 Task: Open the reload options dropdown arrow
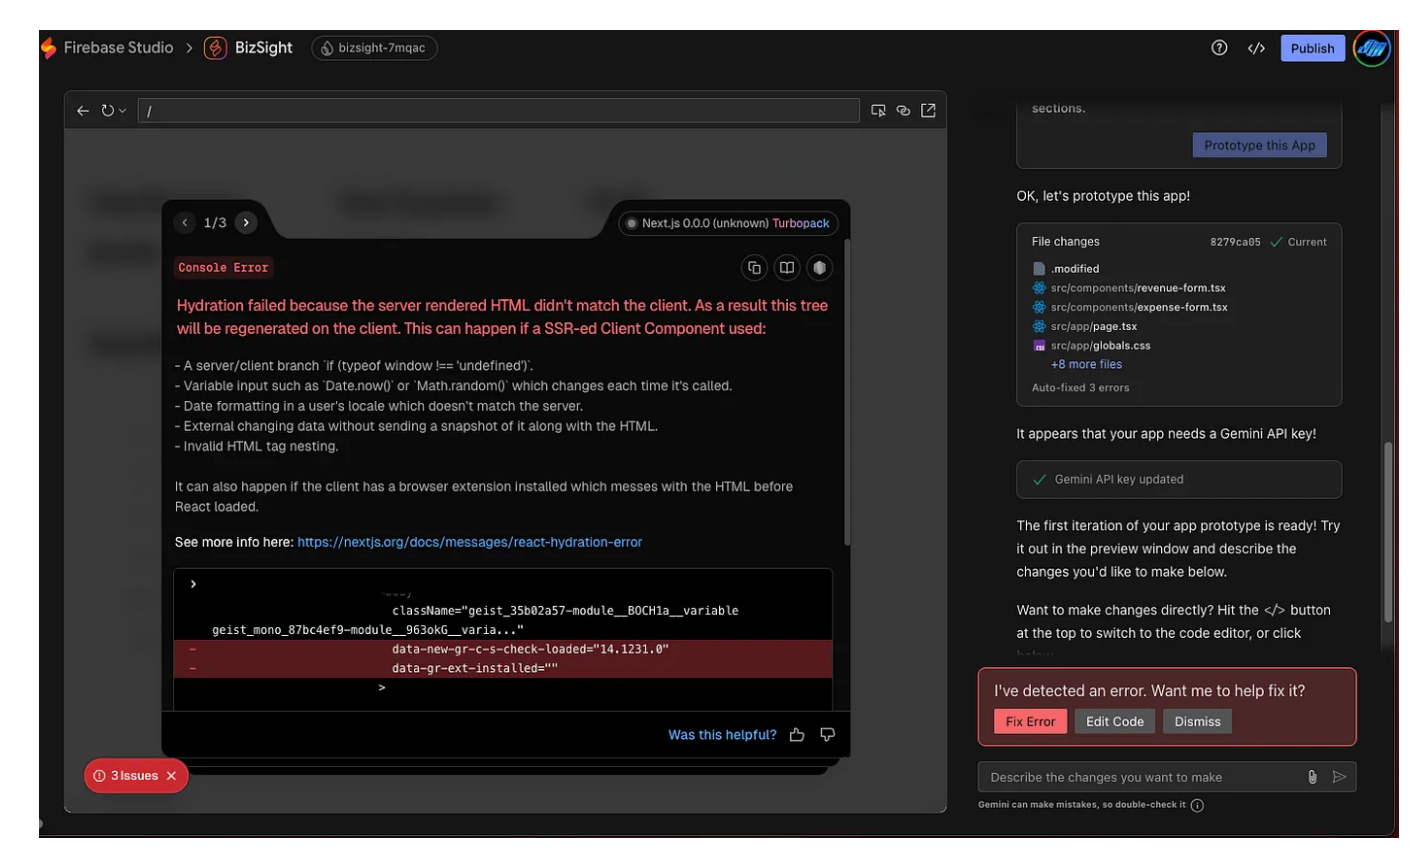pyautogui.click(x=123, y=111)
